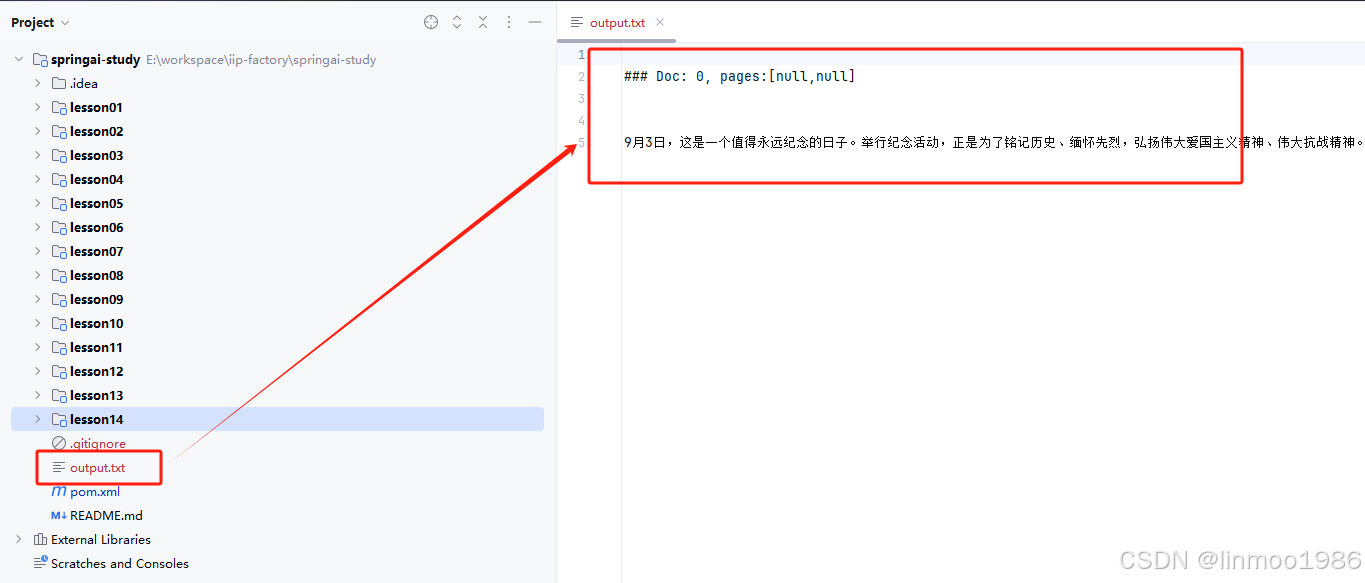This screenshot has width=1365, height=583.
Task: Expand All nodes using the chevron icon
Action: click(x=457, y=21)
